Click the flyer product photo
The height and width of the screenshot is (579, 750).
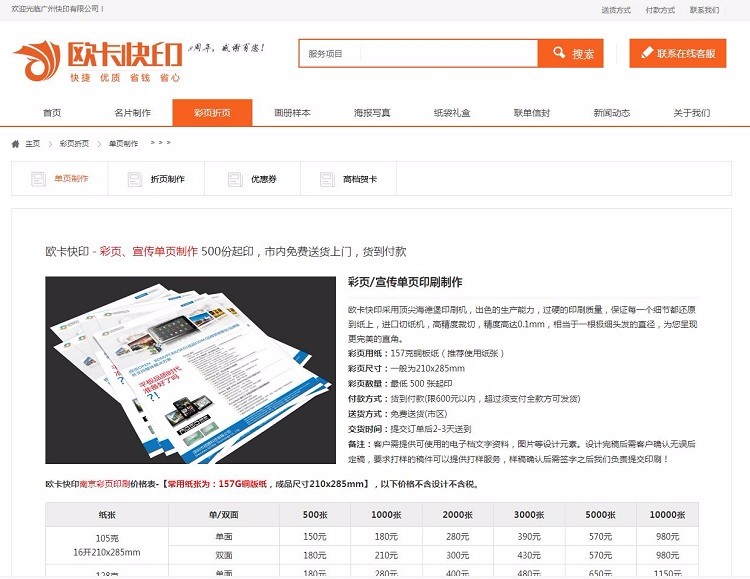point(190,370)
